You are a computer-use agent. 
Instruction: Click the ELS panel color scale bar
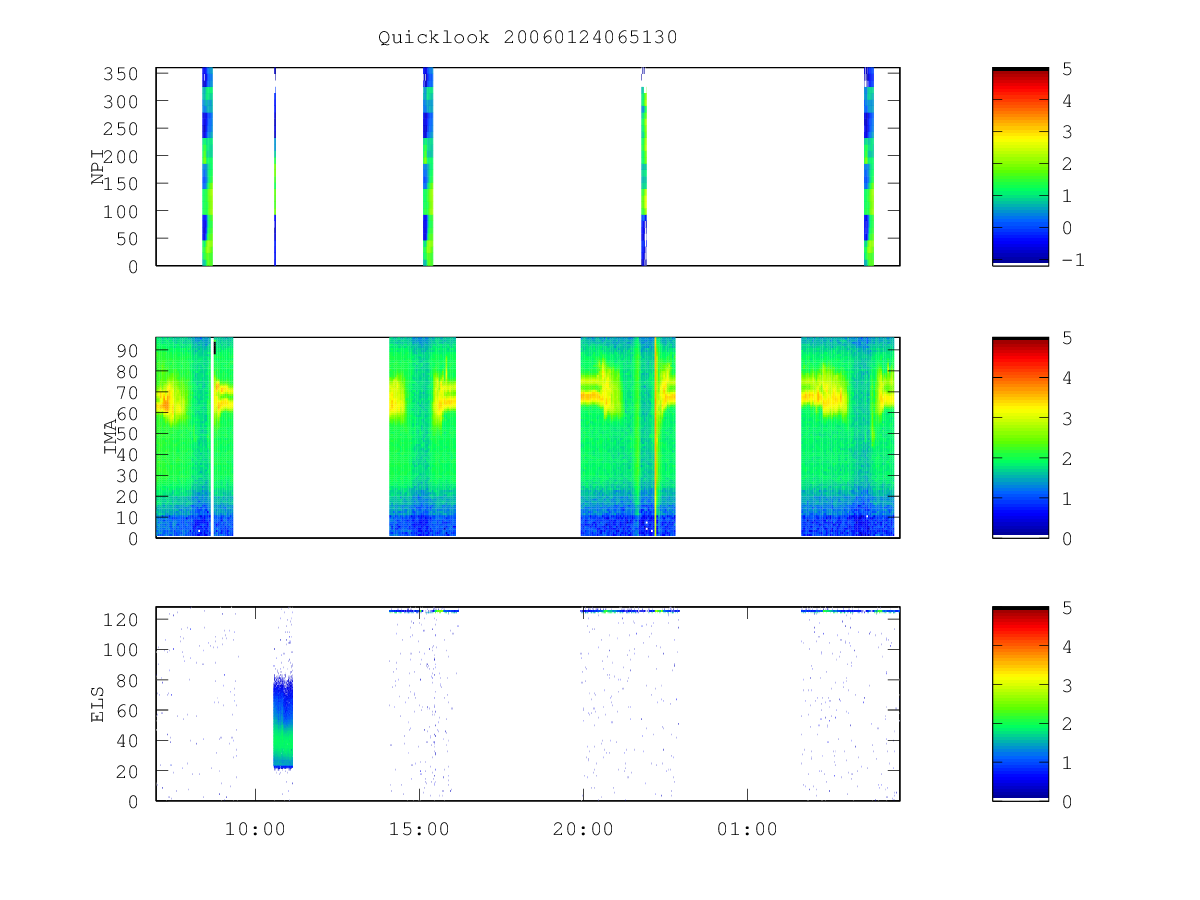click(1020, 704)
